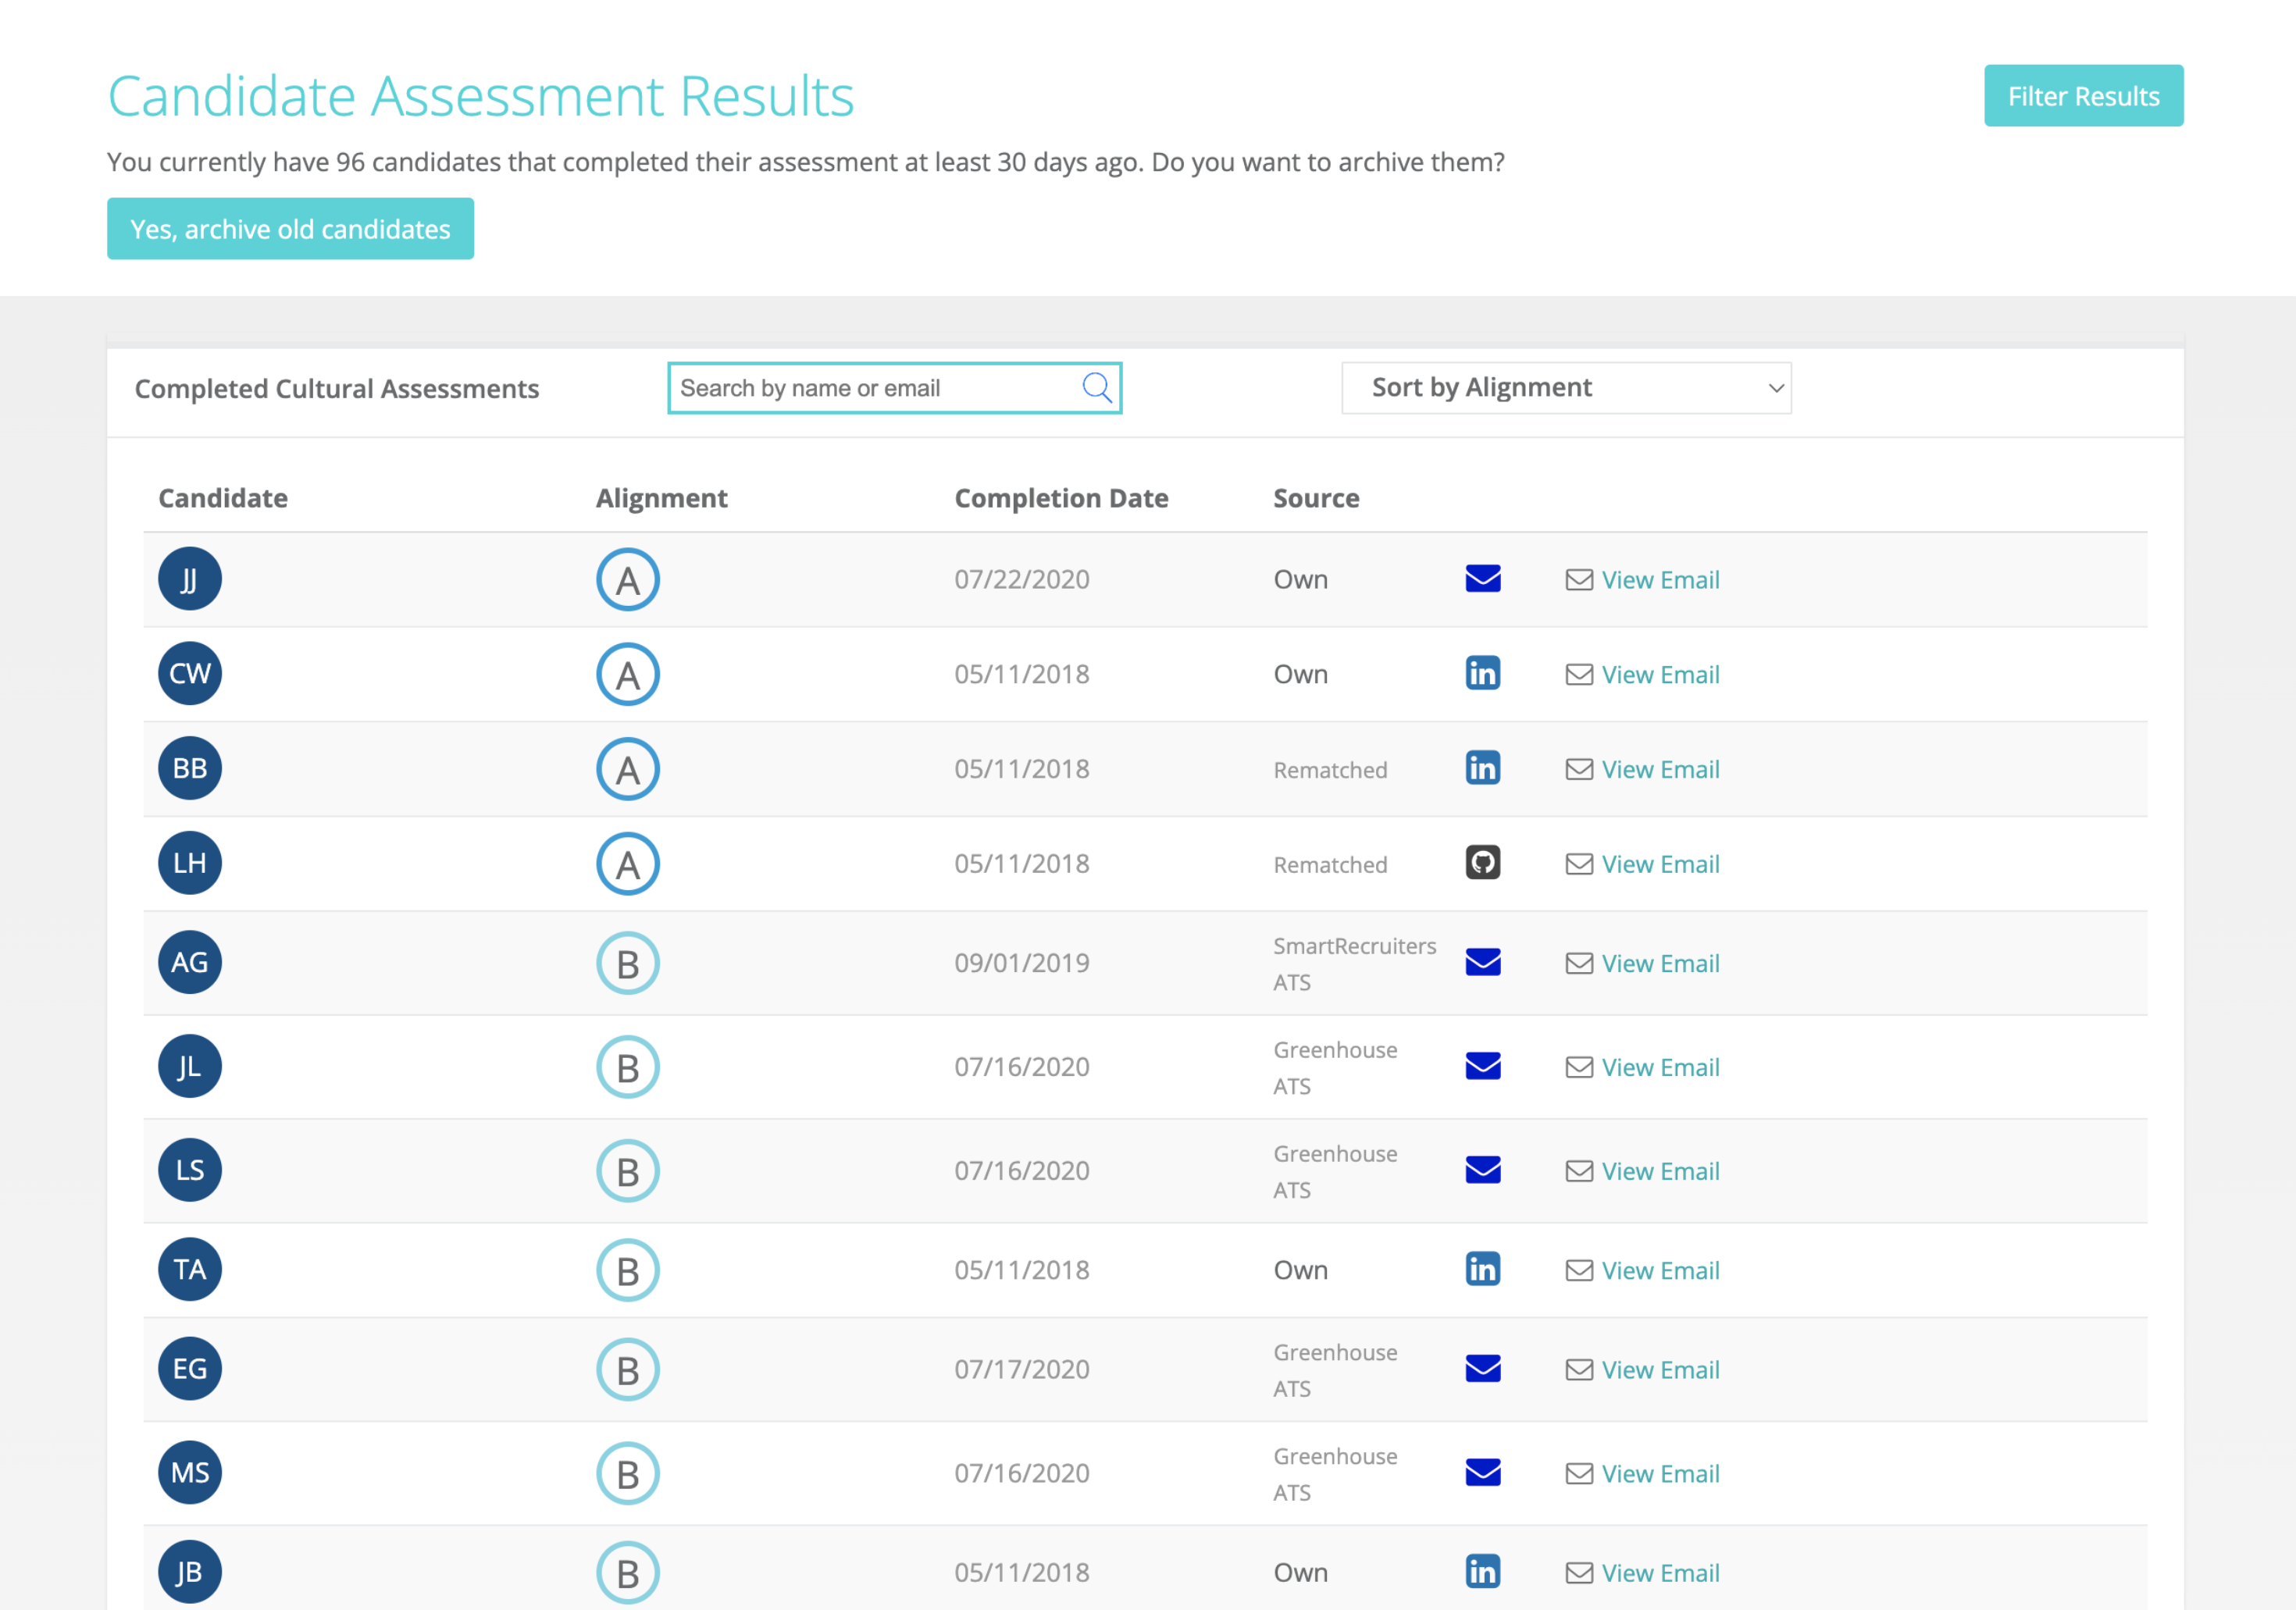Viewport: 2296px width, 1610px height.
Task: Open the email source icon for candidate JJ
Action: point(1483,578)
